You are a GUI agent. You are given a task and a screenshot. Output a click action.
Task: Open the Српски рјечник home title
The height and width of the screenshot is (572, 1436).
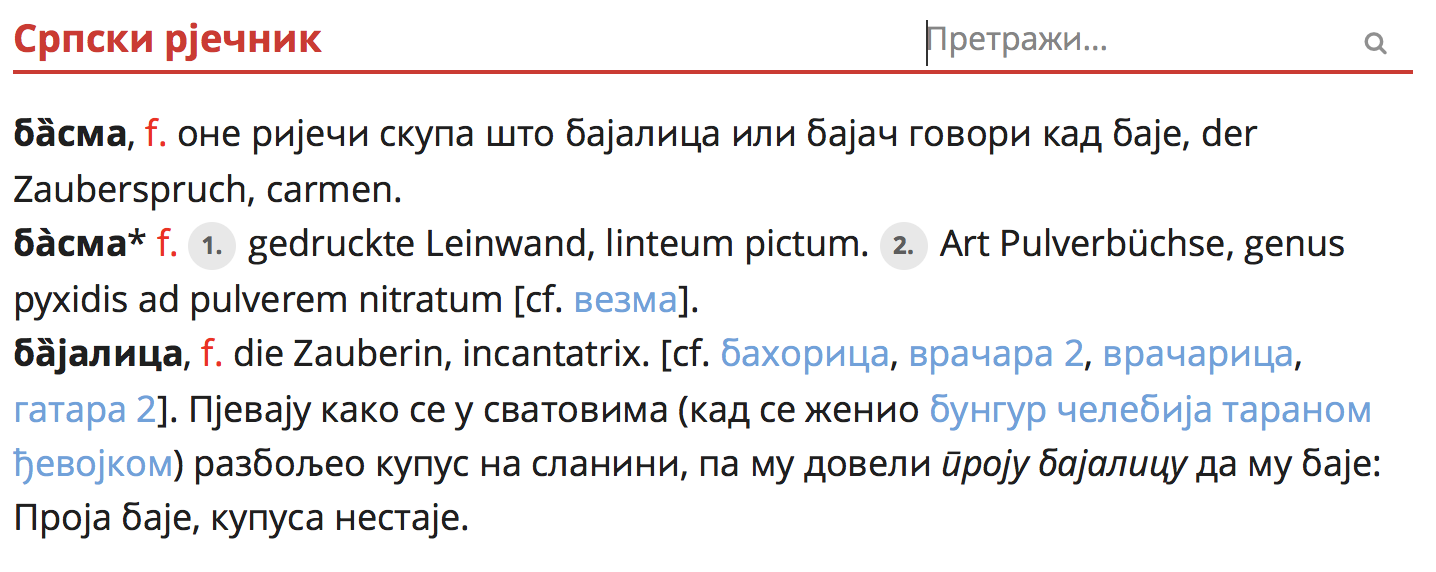[x=167, y=40]
